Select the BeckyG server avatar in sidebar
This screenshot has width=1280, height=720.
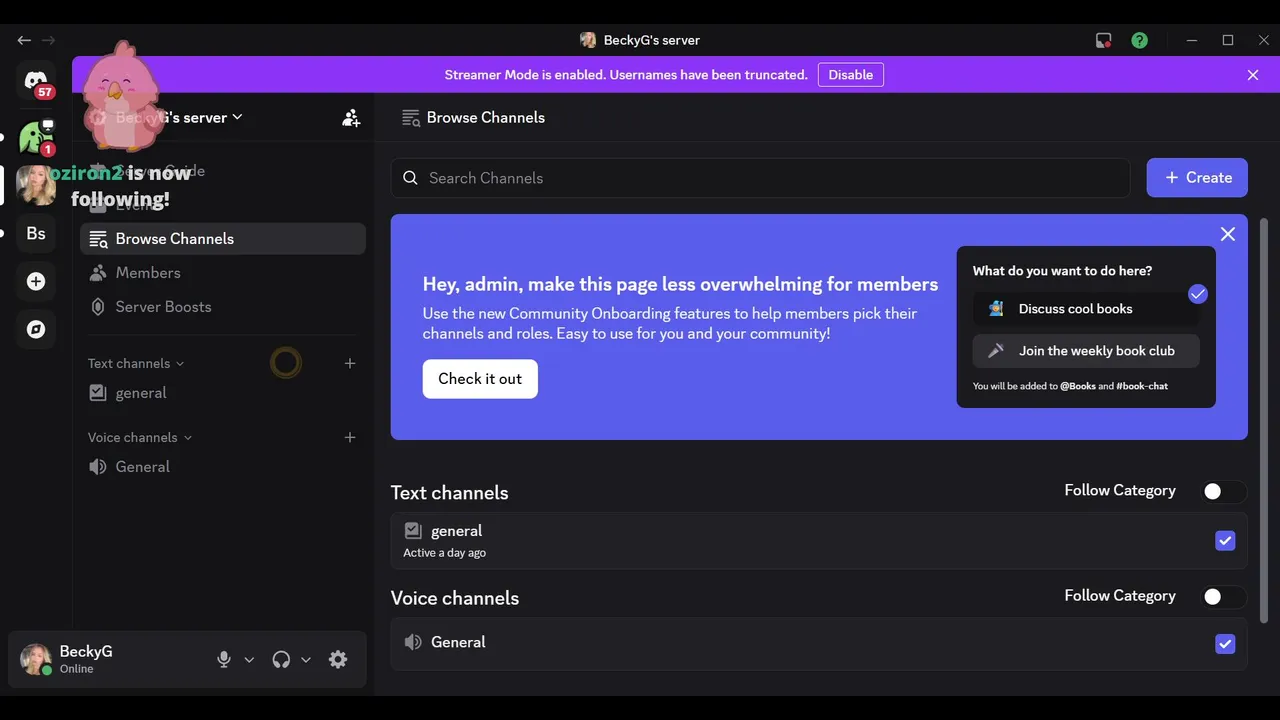click(x=36, y=185)
